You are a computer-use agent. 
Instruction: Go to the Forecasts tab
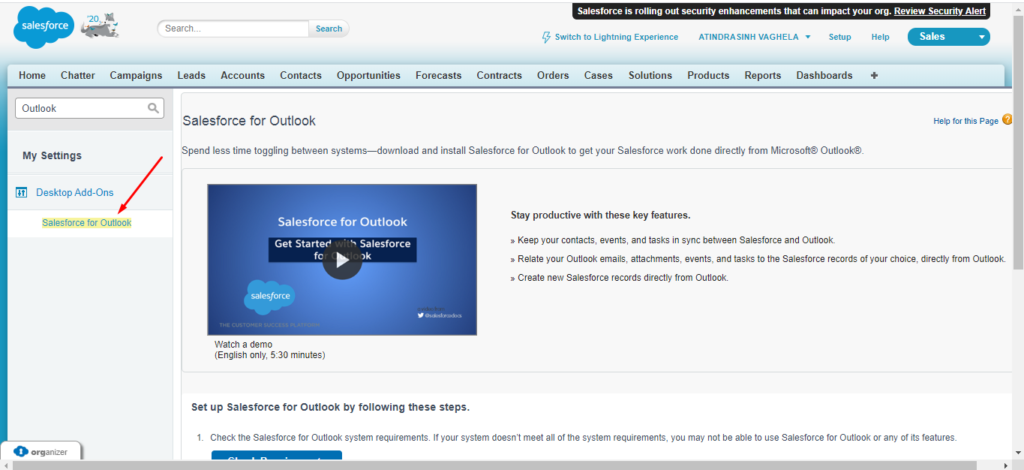(x=439, y=76)
